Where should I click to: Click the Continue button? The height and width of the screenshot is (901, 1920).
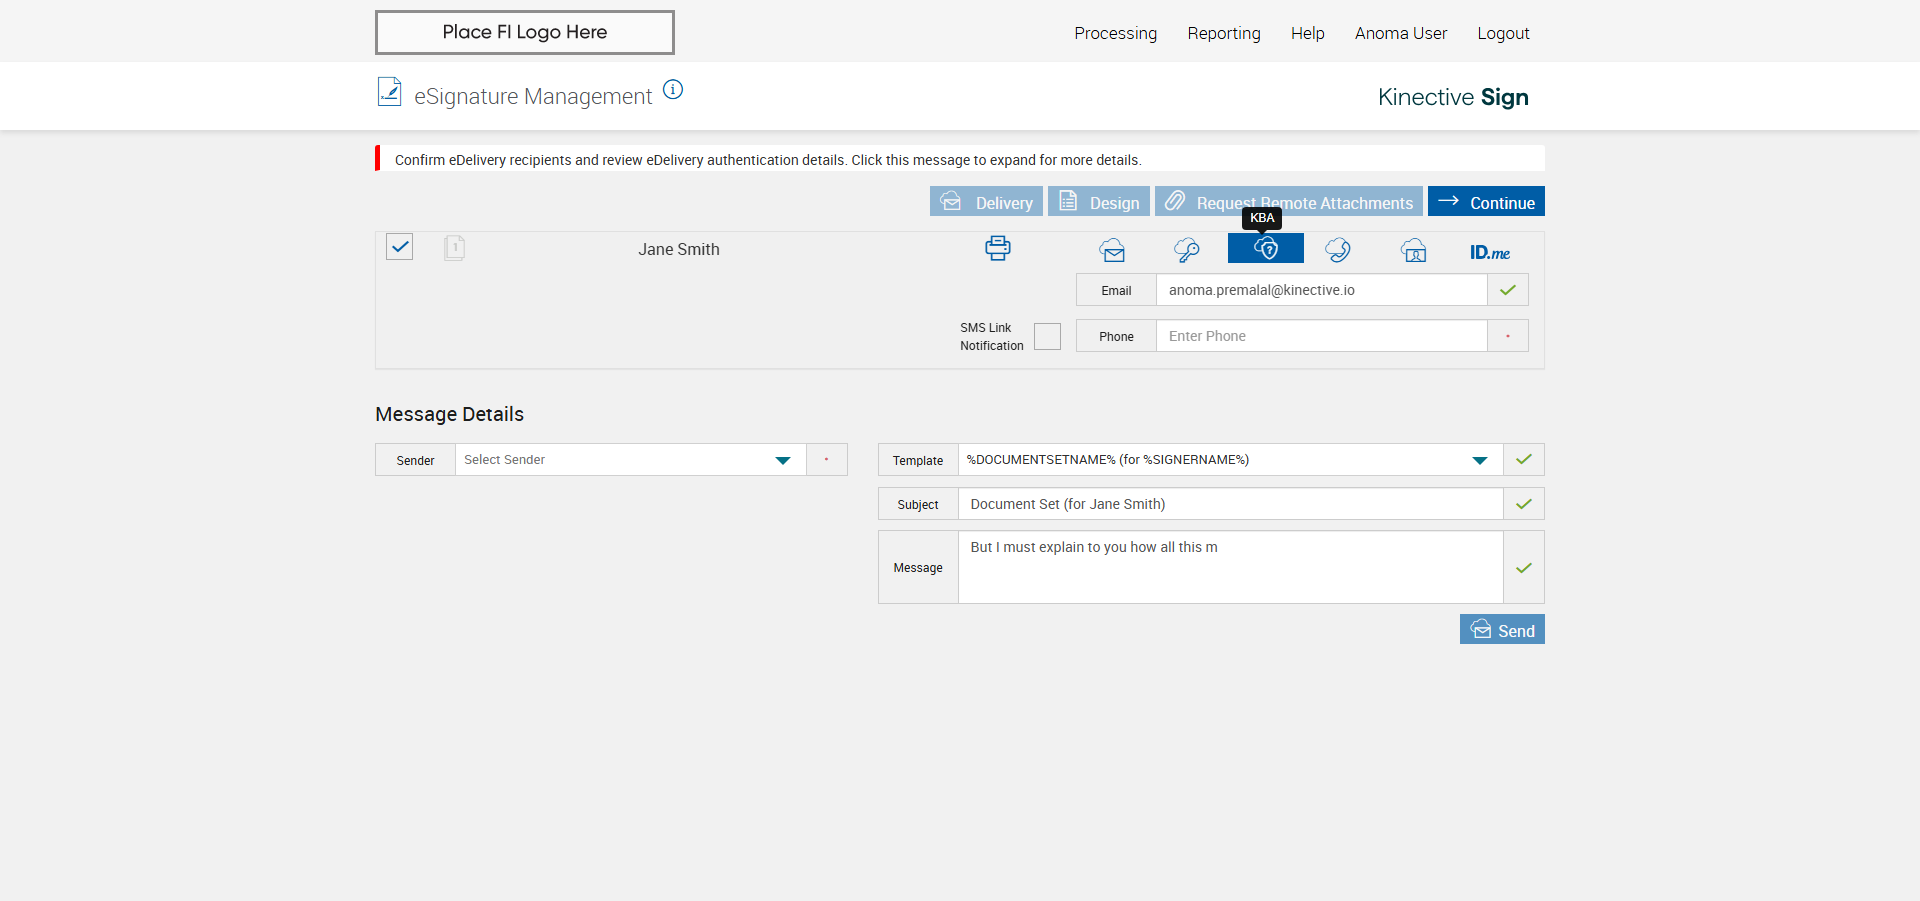tap(1486, 201)
